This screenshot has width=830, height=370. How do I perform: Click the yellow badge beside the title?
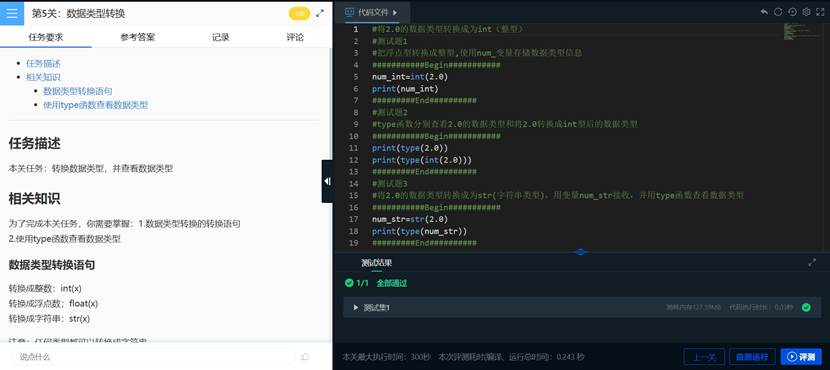[299, 14]
